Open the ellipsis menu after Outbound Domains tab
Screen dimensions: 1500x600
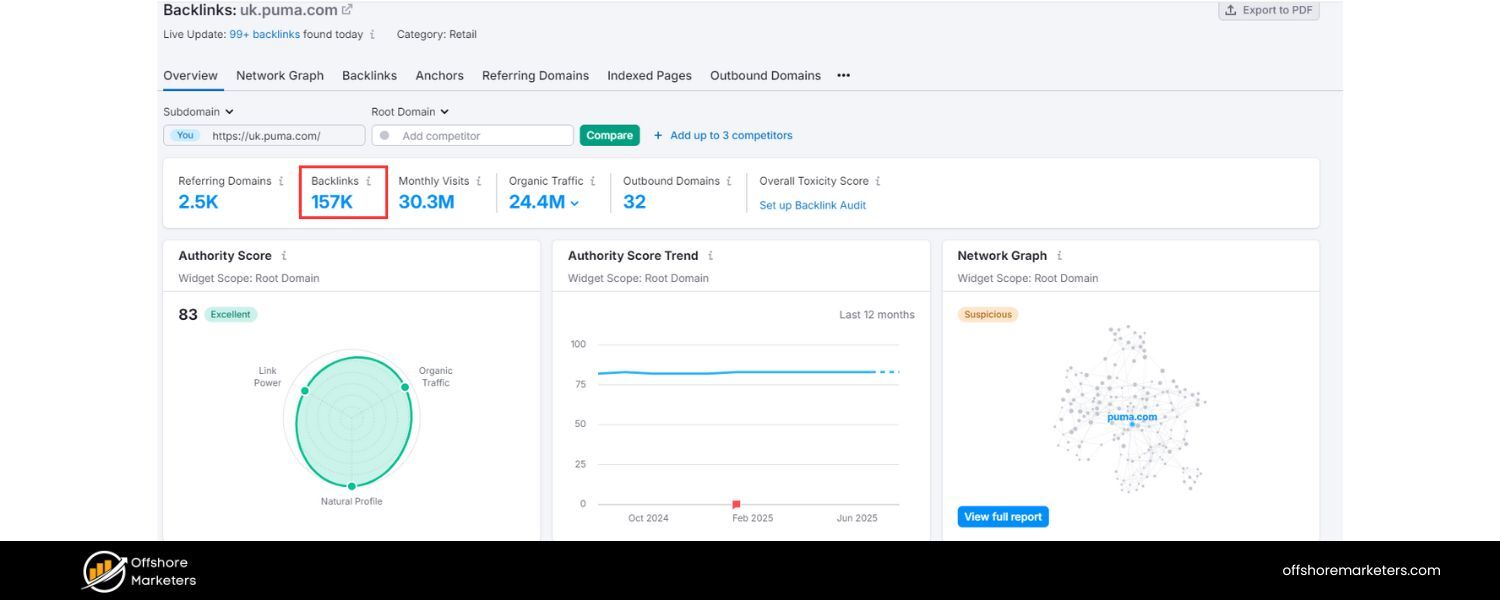tap(843, 75)
